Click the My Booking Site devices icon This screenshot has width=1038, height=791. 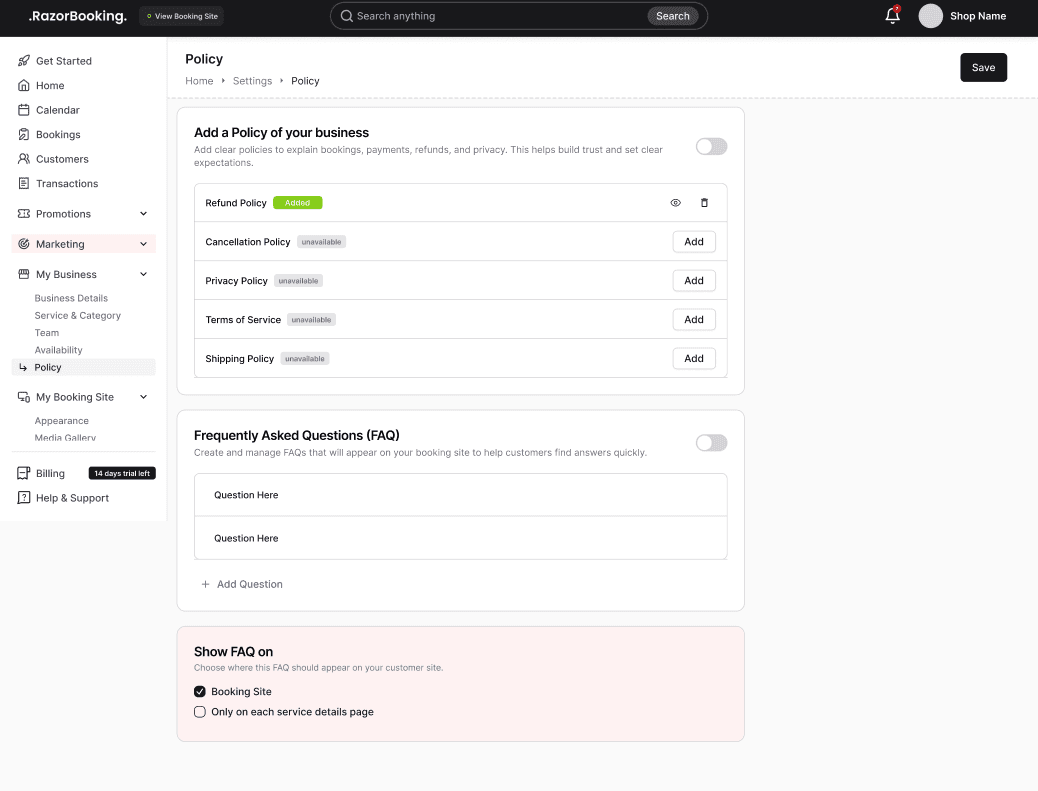[x=24, y=397]
